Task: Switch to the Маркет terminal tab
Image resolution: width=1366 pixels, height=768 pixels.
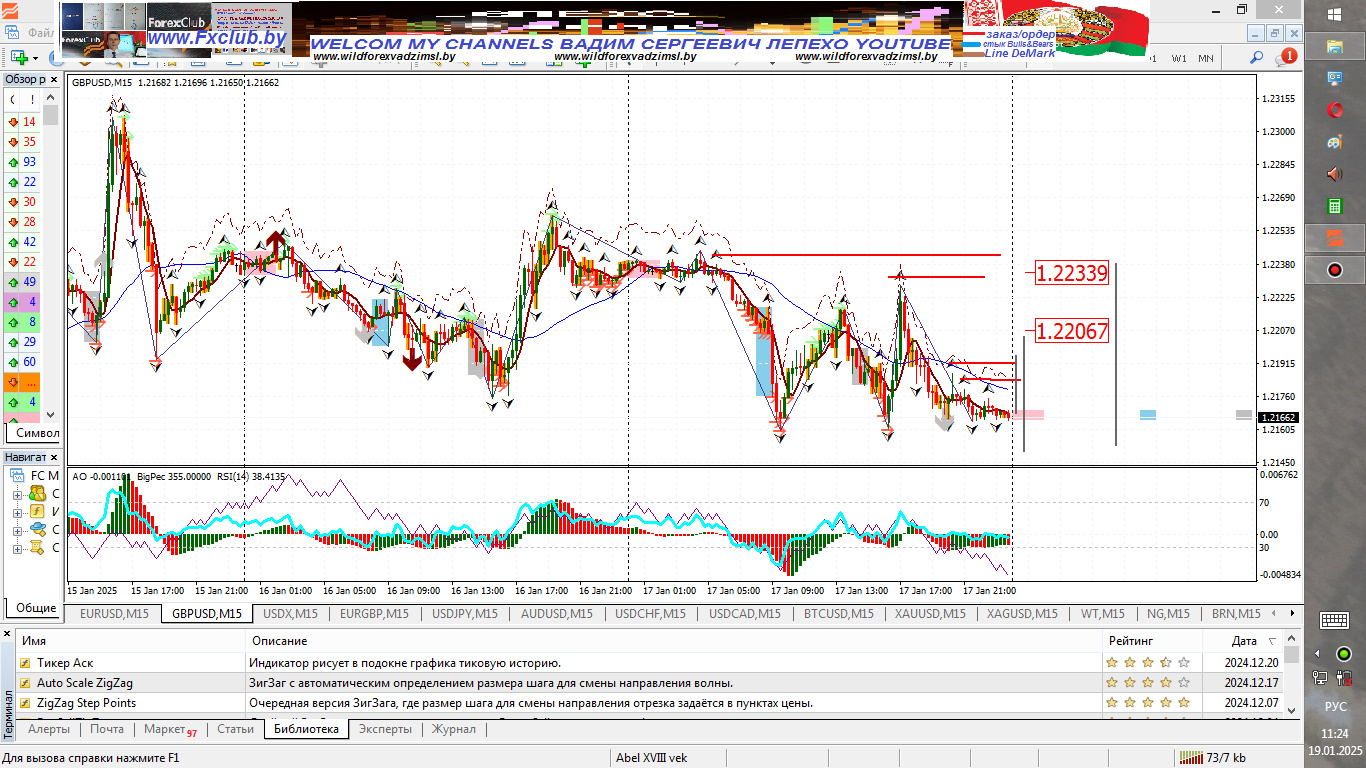Action: [x=170, y=729]
